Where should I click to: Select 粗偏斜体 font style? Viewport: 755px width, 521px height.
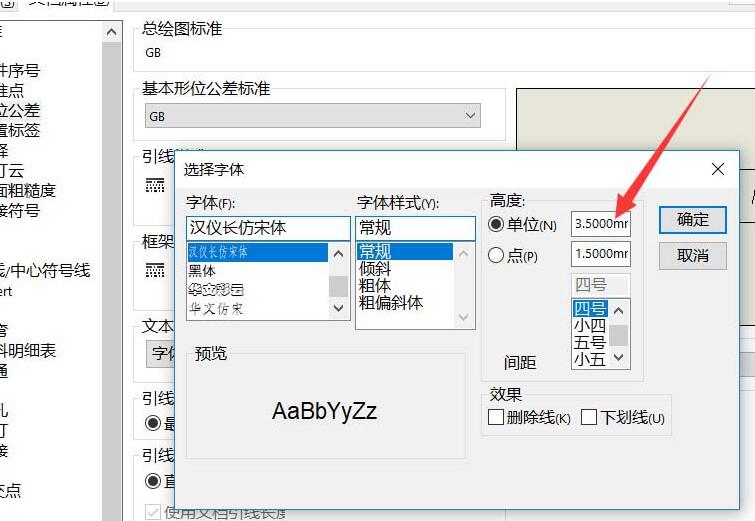click(404, 302)
